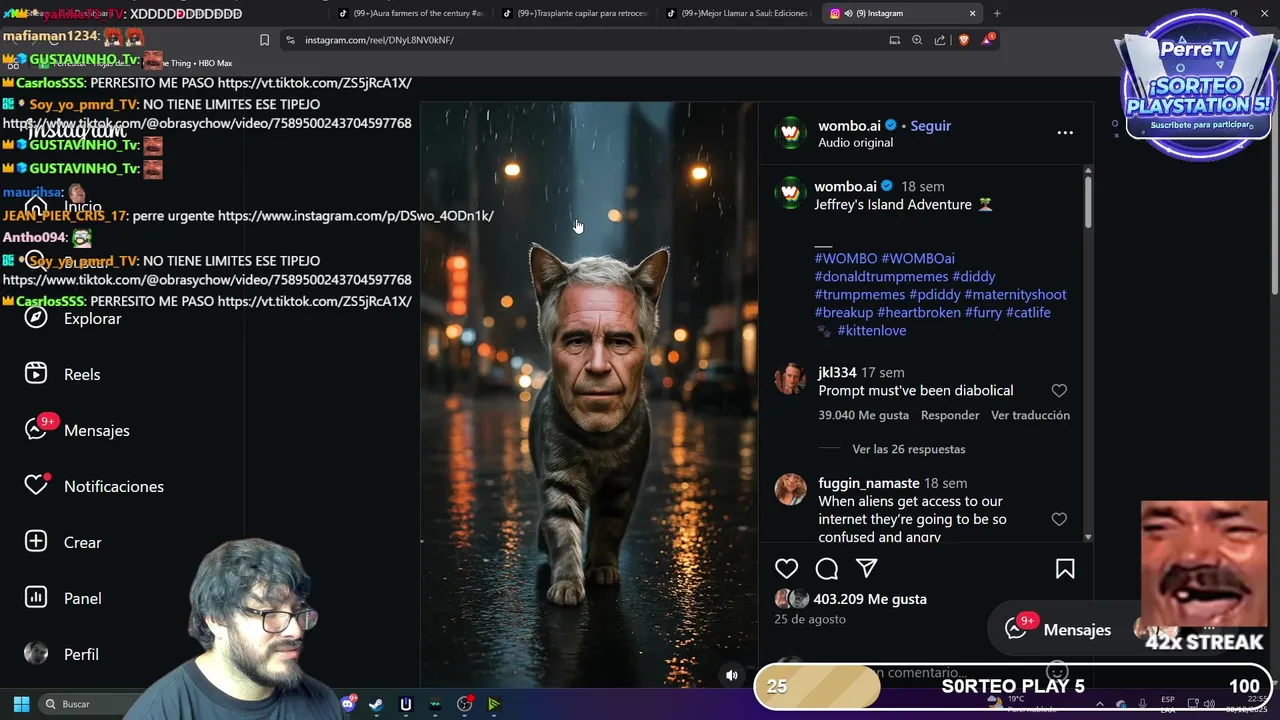Click the Crear plus icon
The width and height of the screenshot is (1280, 720).
click(36, 542)
